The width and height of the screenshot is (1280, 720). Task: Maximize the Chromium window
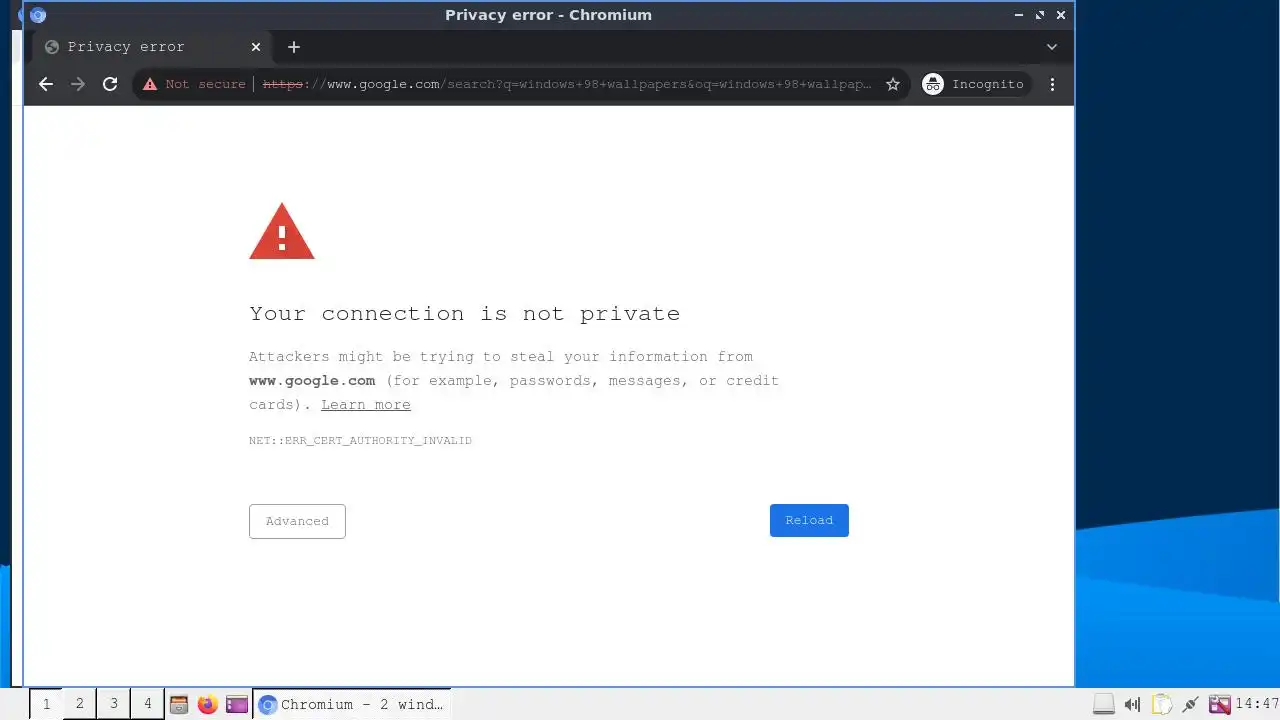click(x=1040, y=15)
